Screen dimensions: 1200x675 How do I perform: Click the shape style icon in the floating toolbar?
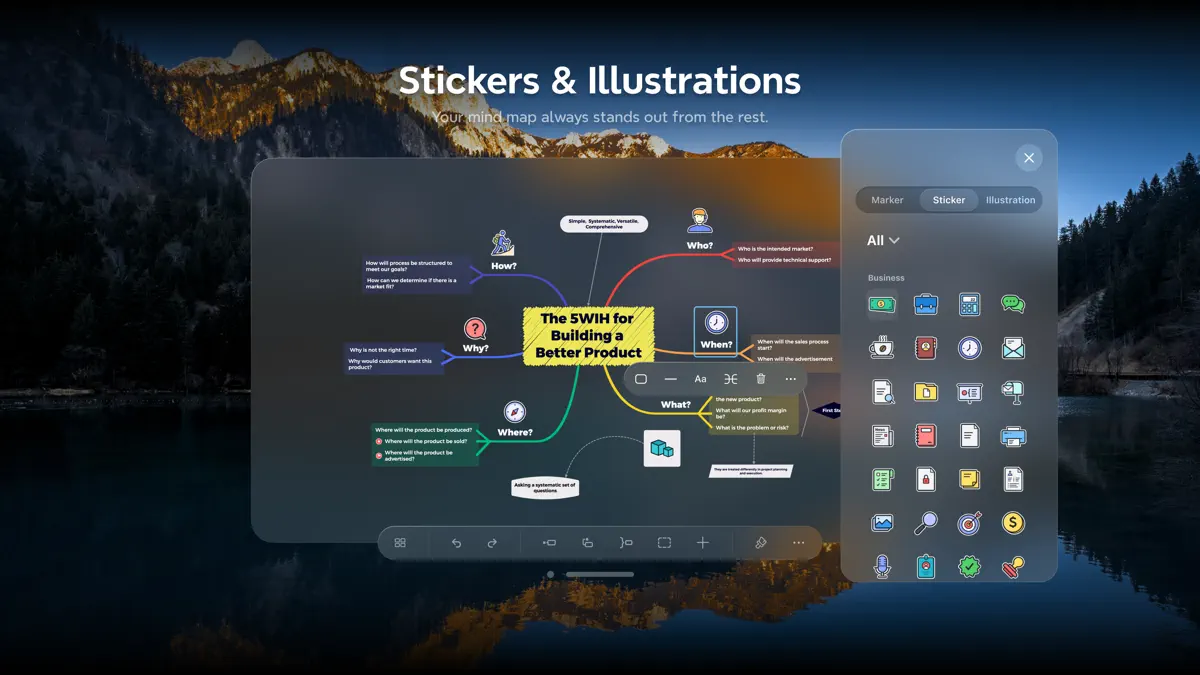coord(641,379)
